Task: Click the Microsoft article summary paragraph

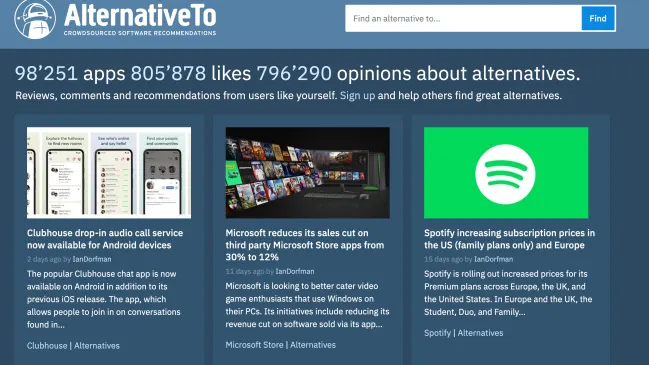Action: 308,305
